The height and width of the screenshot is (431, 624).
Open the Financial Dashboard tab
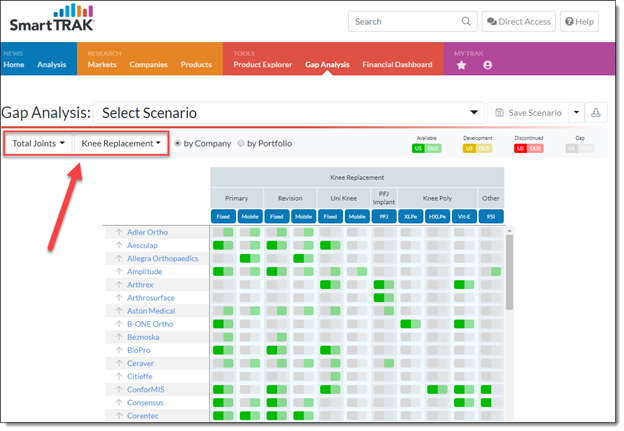397,64
